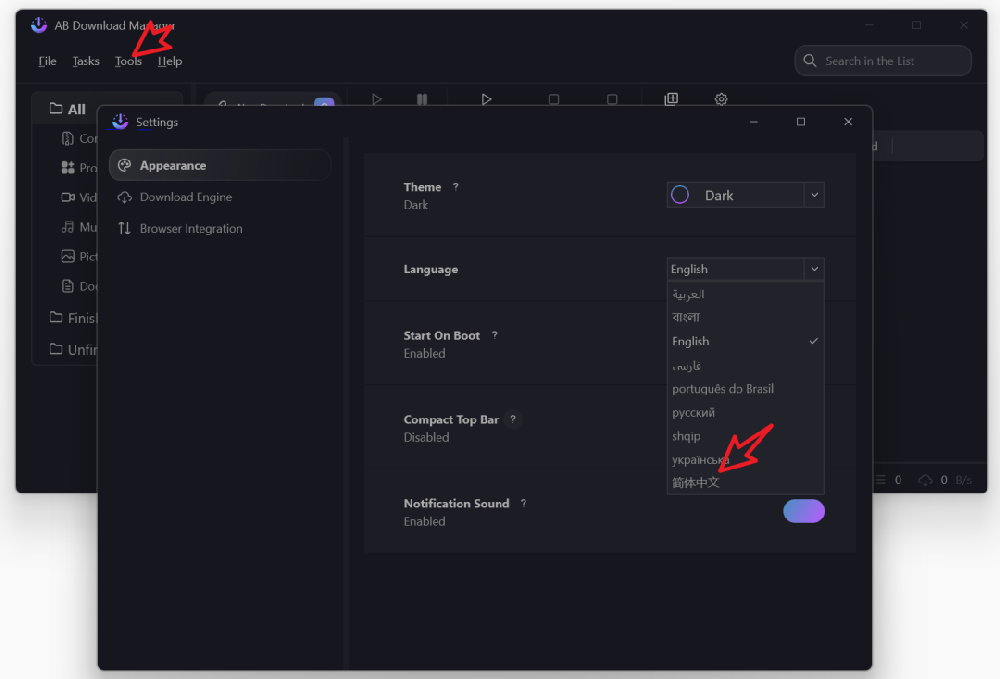Viewport: 1000px width, 679px height.
Task: Select the Unfinished folder
Action: click(x=73, y=349)
